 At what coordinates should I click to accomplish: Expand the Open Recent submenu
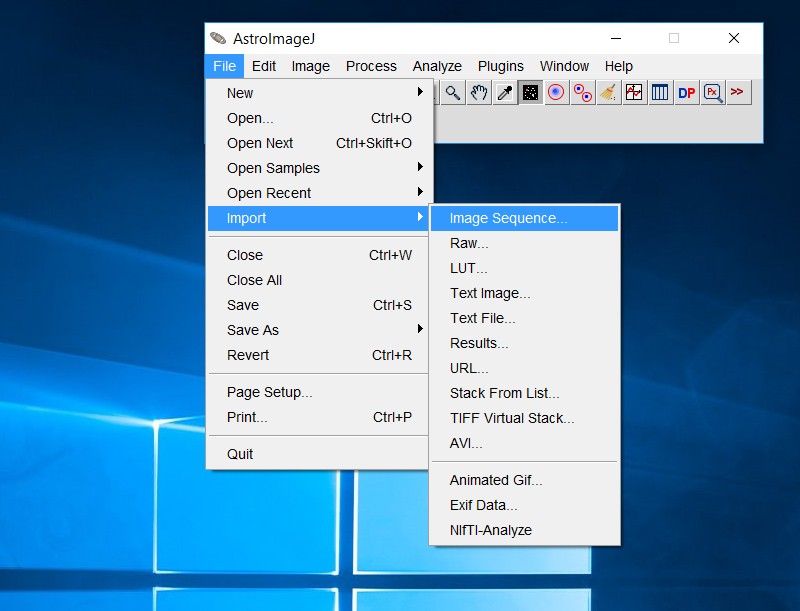tap(319, 193)
